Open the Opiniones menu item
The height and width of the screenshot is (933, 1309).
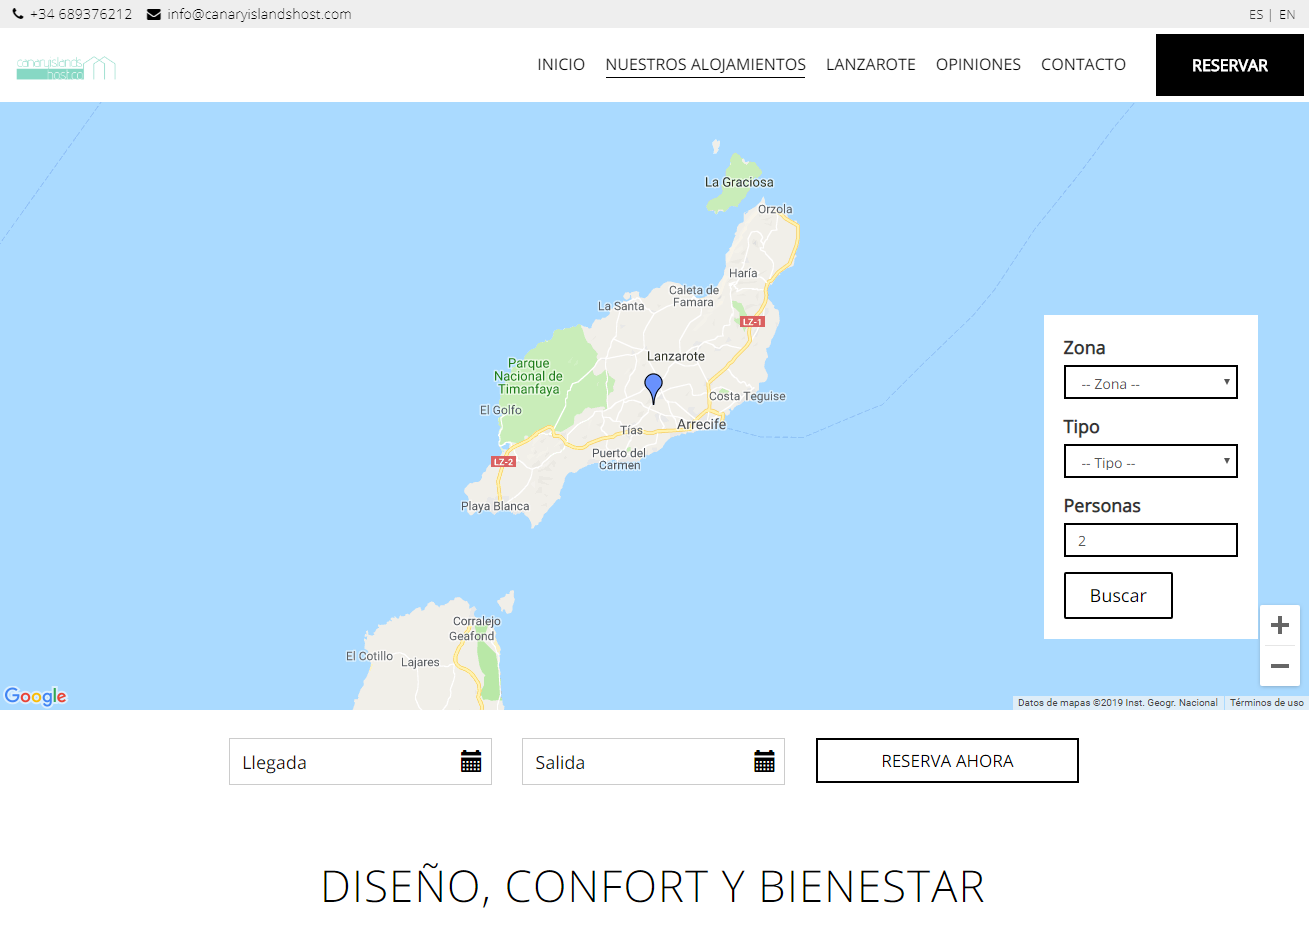[978, 64]
